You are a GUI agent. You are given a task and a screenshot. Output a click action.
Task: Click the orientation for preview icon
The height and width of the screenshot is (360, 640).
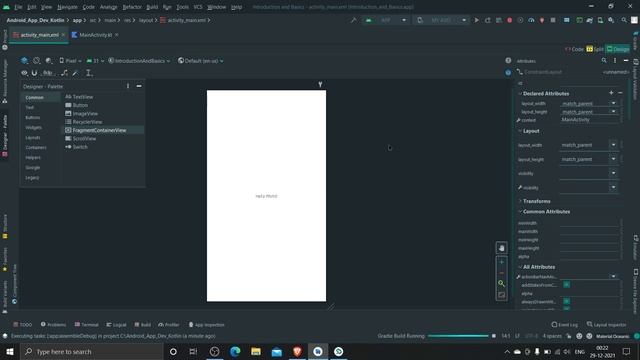(x=37, y=61)
